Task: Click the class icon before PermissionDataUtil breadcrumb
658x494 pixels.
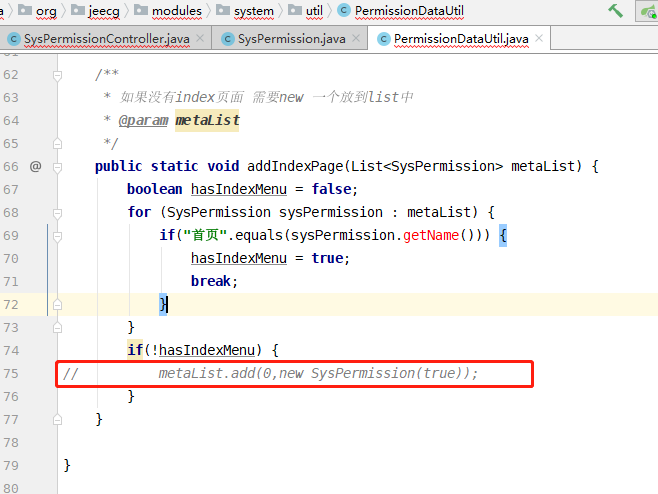Action: click(x=344, y=10)
